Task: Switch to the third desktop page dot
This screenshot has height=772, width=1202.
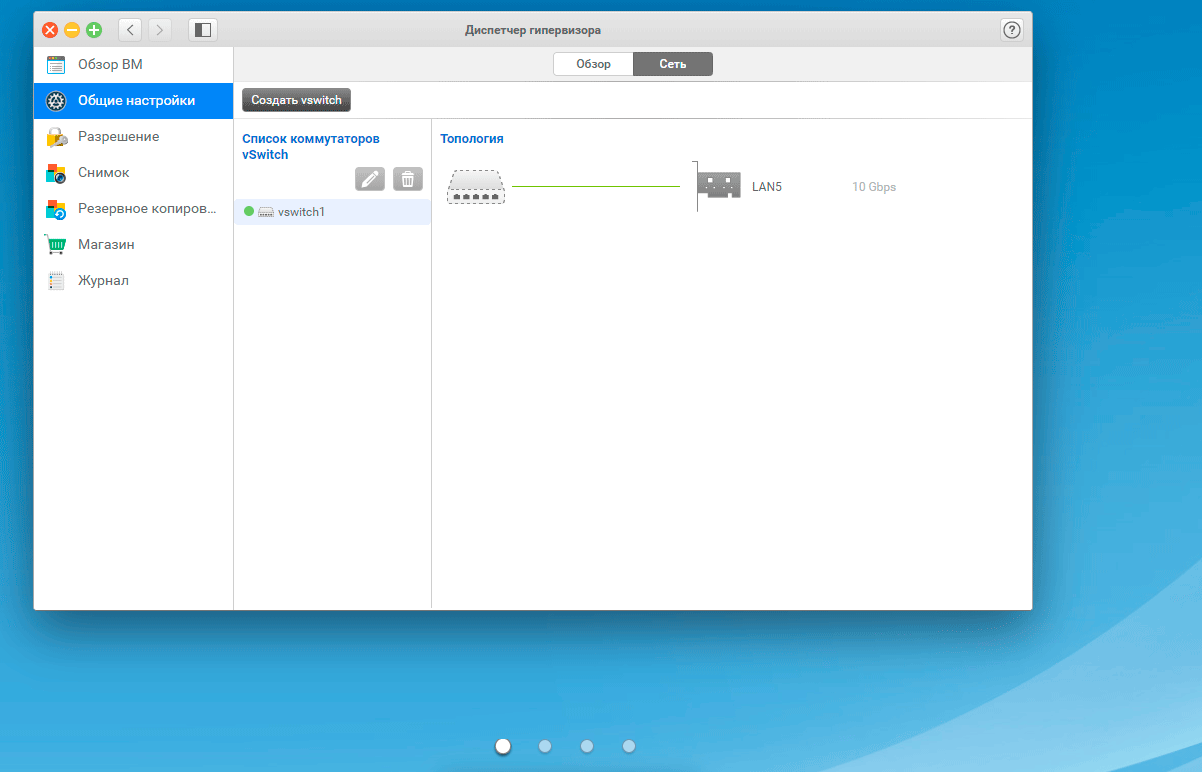Action: point(587,746)
